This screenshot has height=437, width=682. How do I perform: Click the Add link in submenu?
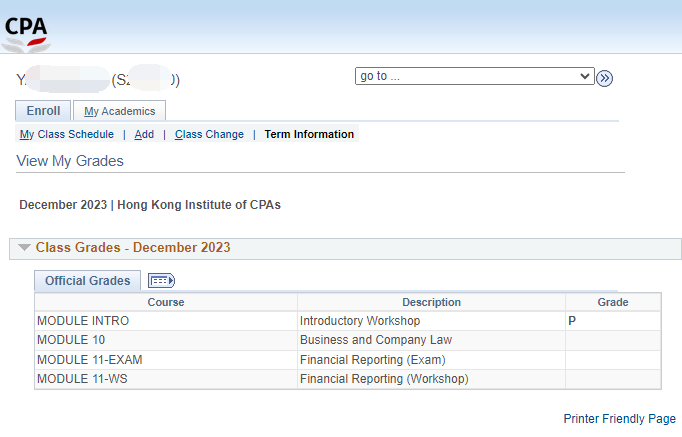tap(144, 134)
